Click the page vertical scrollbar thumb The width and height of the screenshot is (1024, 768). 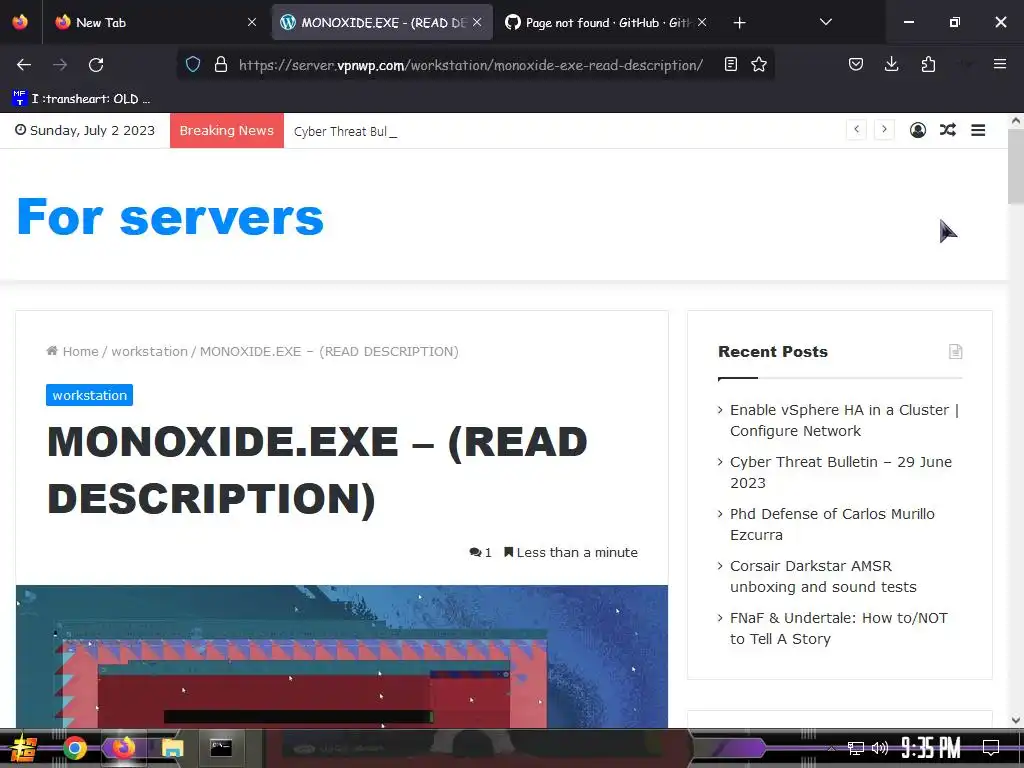pyautogui.click(x=1016, y=167)
